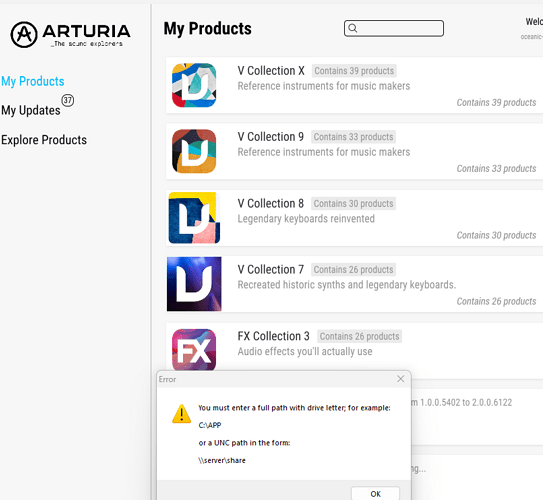This screenshot has height=500, width=543.
Task: Select the V Collection 9 icon
Action: [194, 151]
